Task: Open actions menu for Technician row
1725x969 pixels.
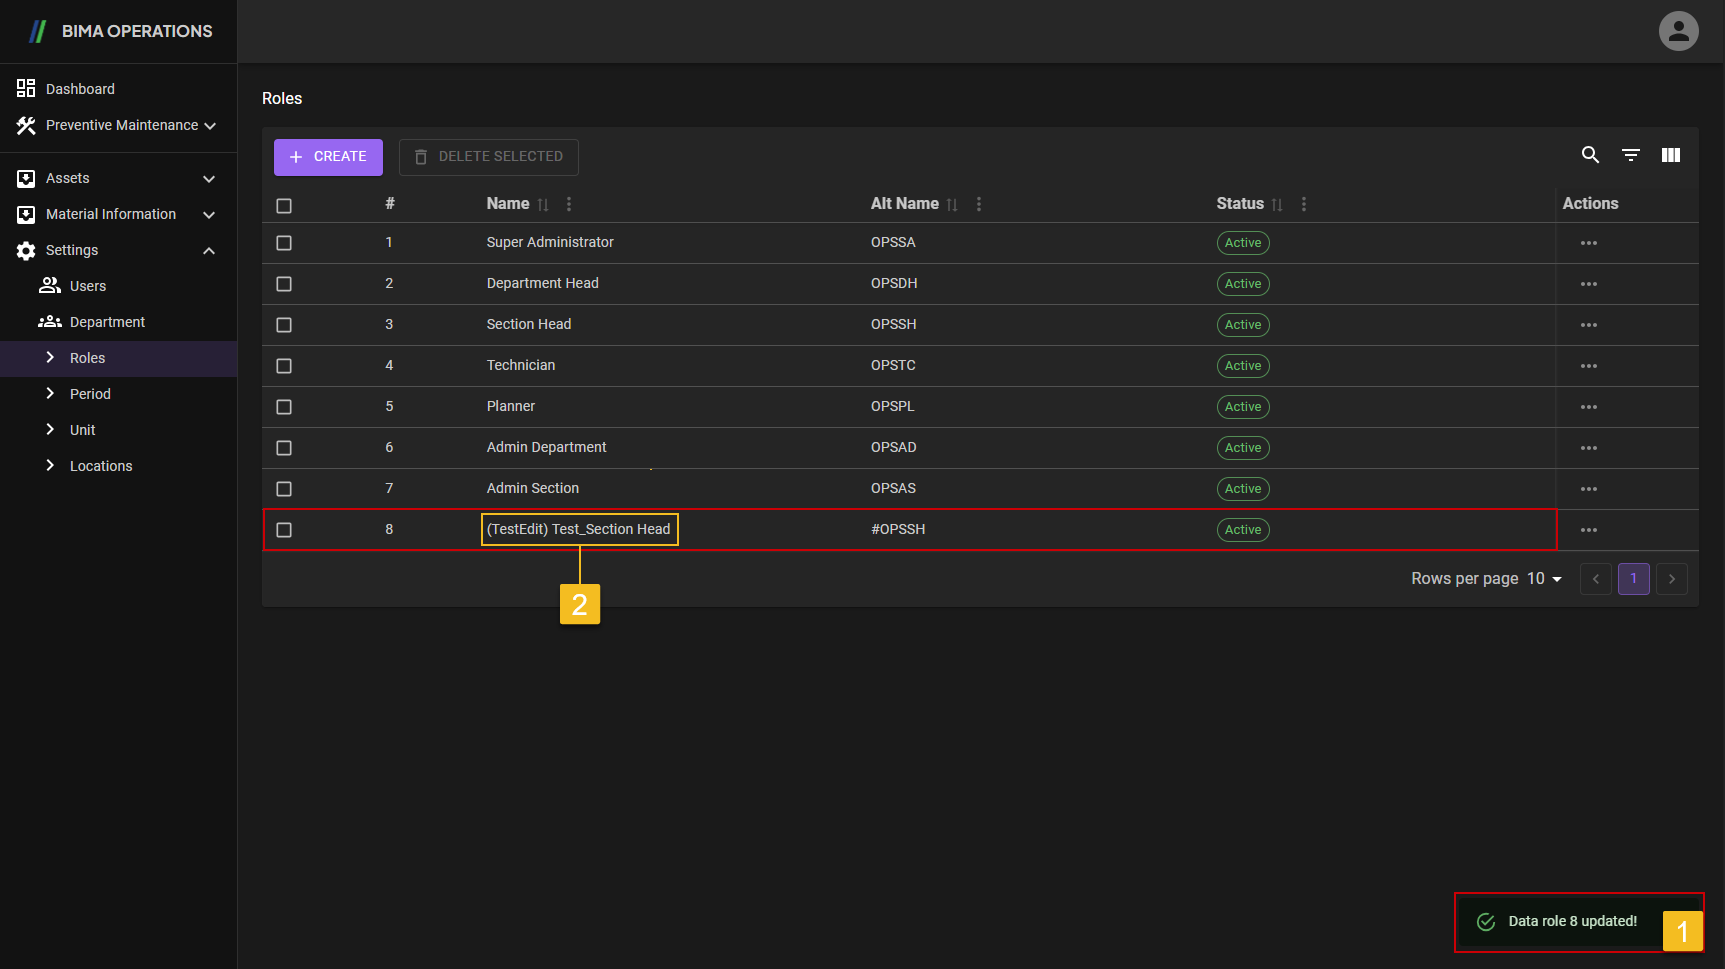Action: 1588,366
